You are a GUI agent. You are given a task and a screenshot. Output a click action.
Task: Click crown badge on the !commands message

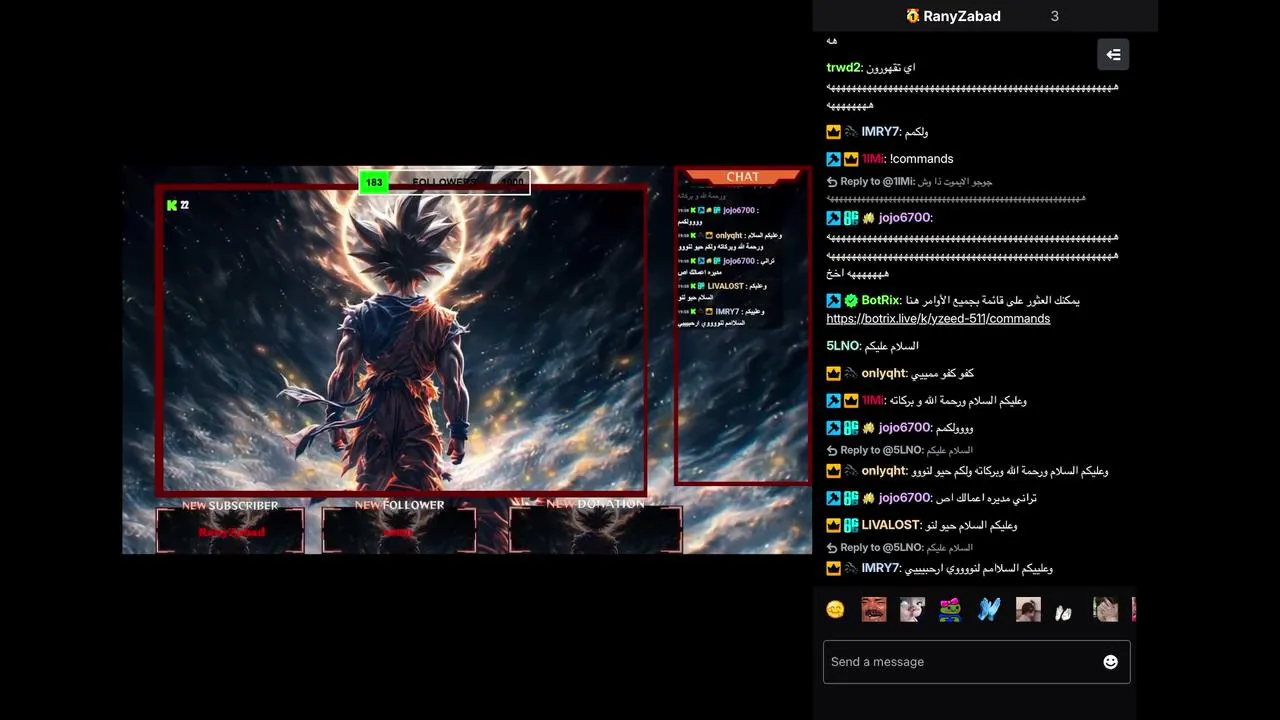851,159
